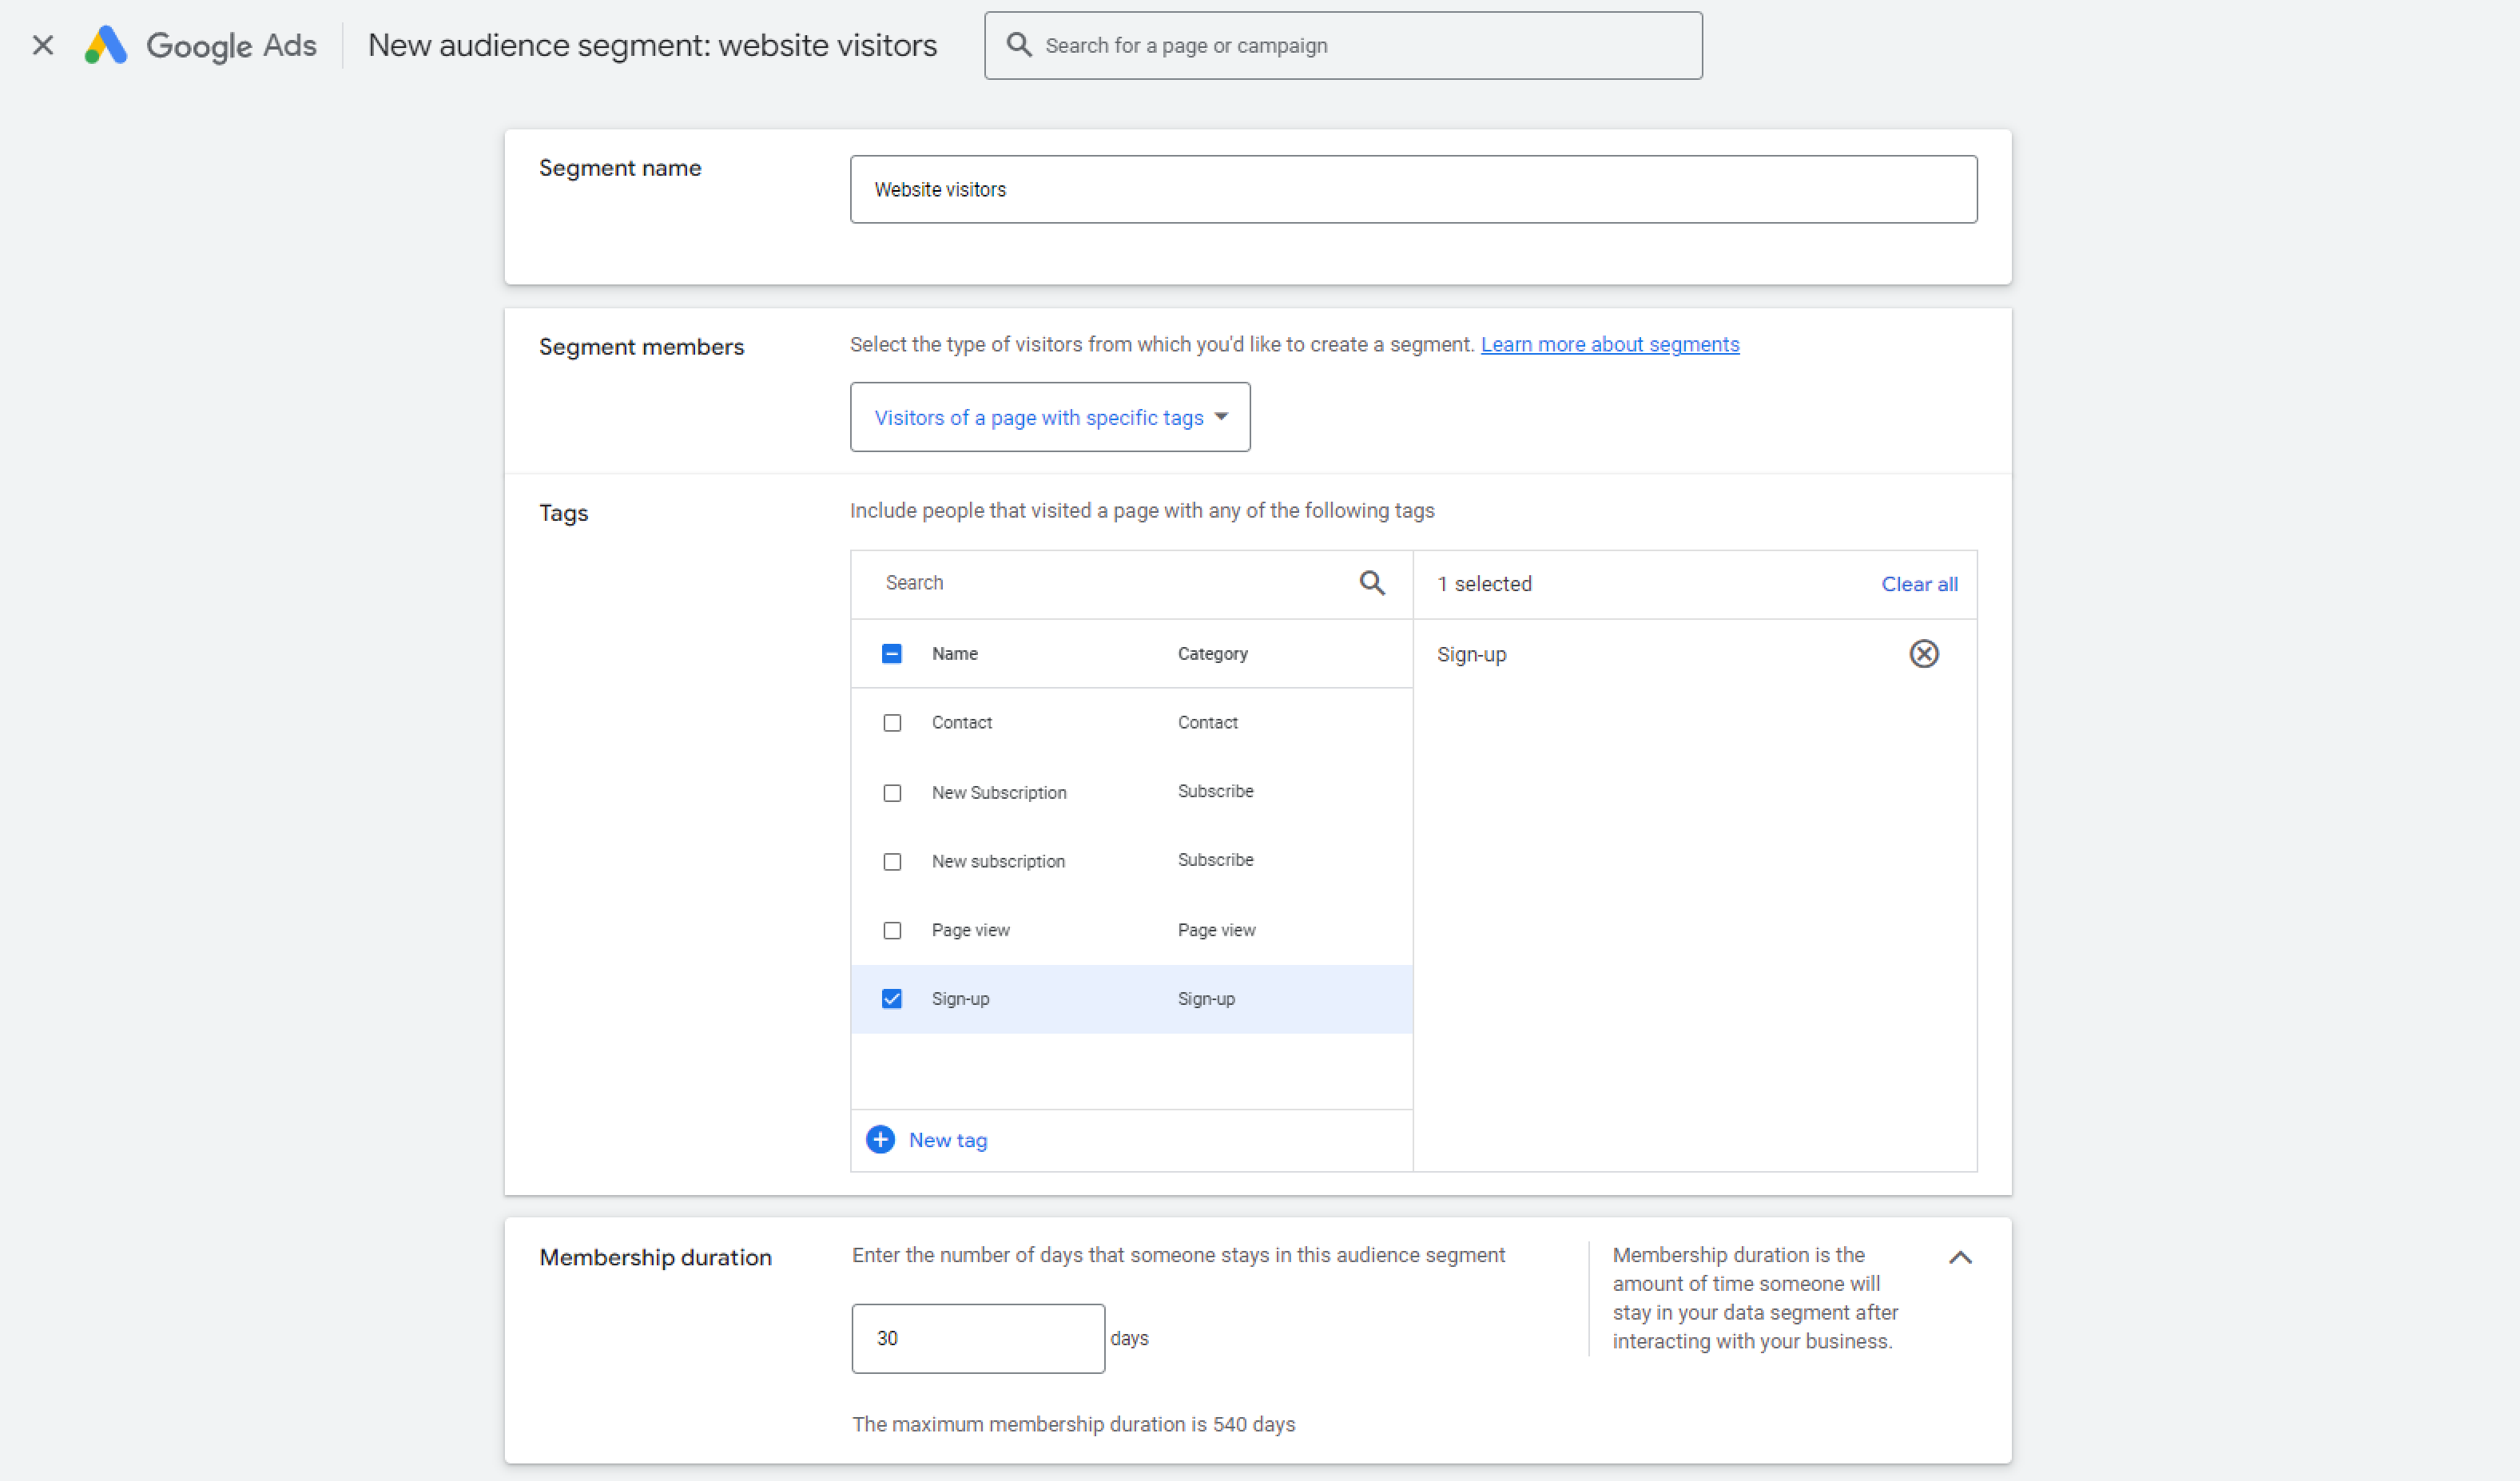Click the Page view category cell
The height and width of the screenshot is (1481, 2520).
pos(1217,930)
